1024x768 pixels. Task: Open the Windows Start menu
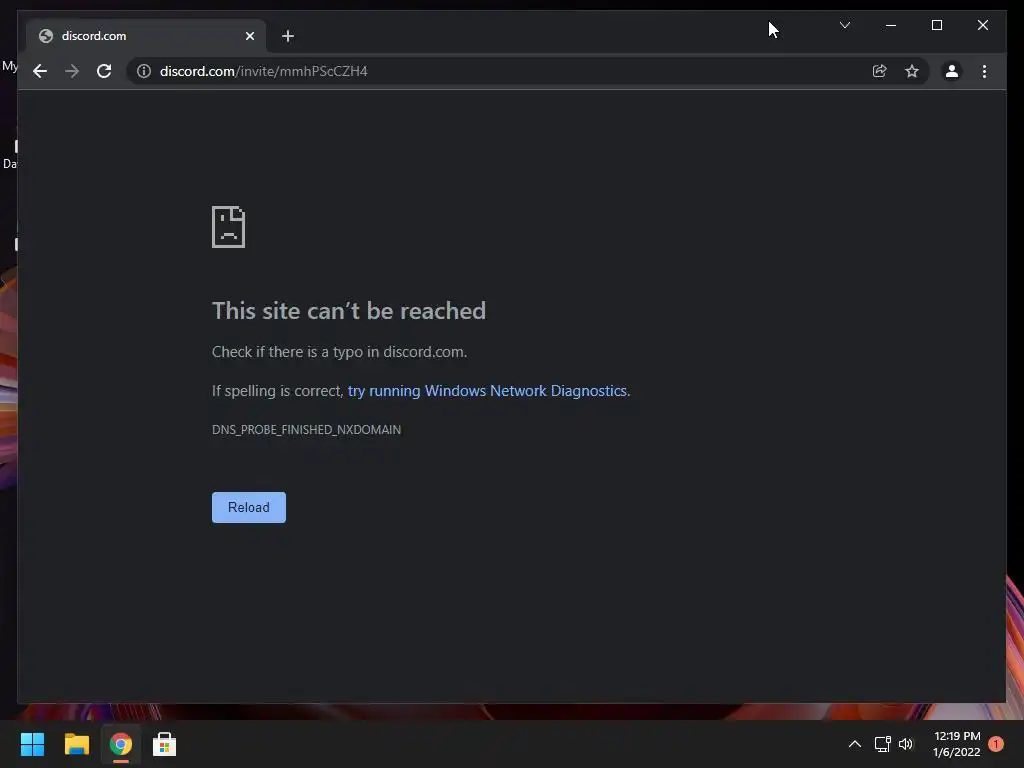pos(32,744)
